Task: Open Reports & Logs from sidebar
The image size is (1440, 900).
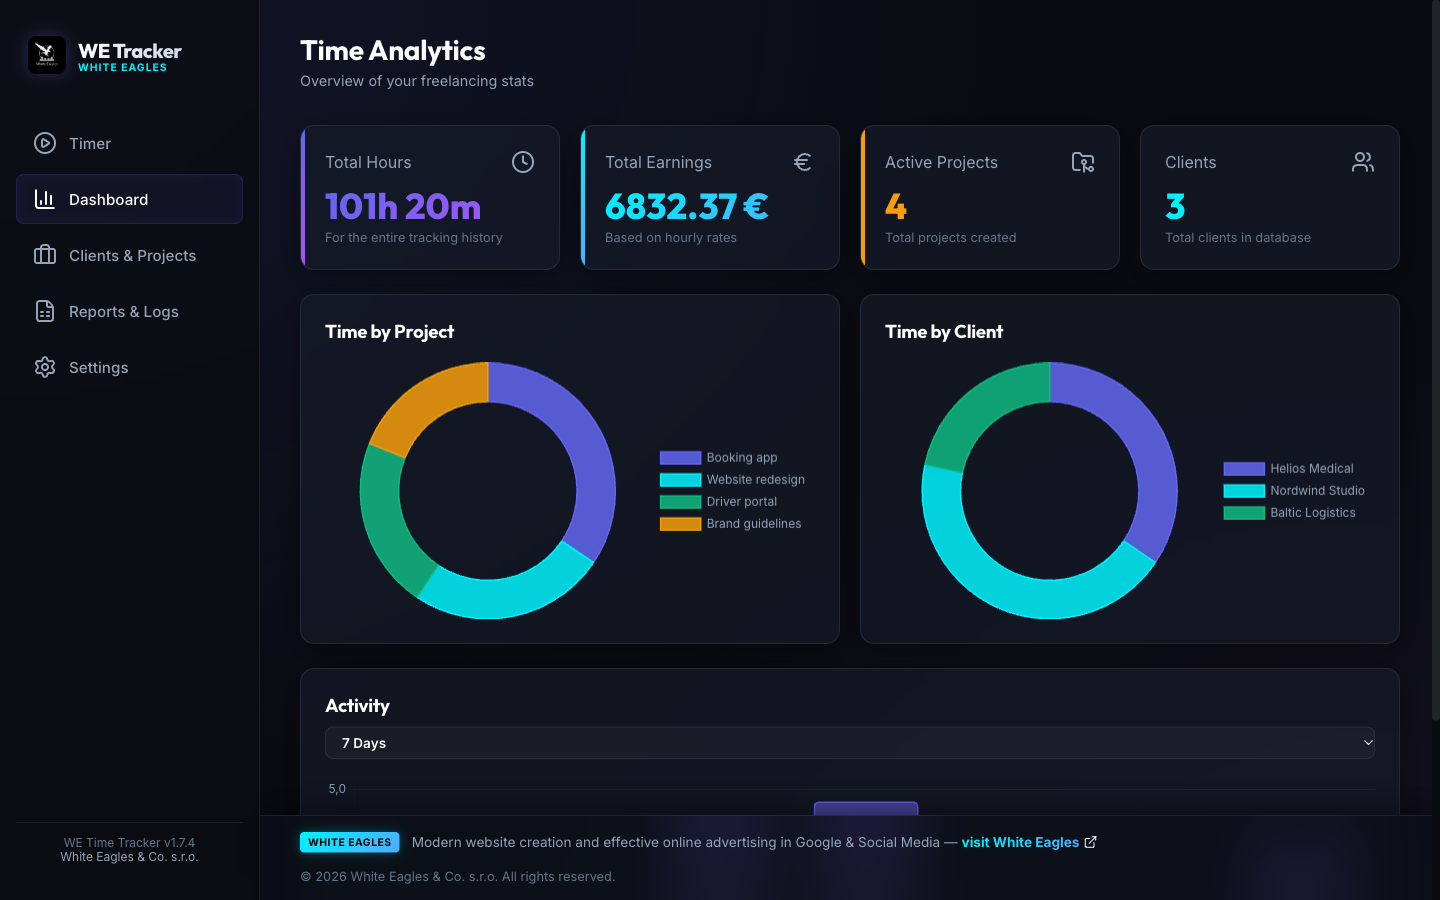Action: [129, 311]
